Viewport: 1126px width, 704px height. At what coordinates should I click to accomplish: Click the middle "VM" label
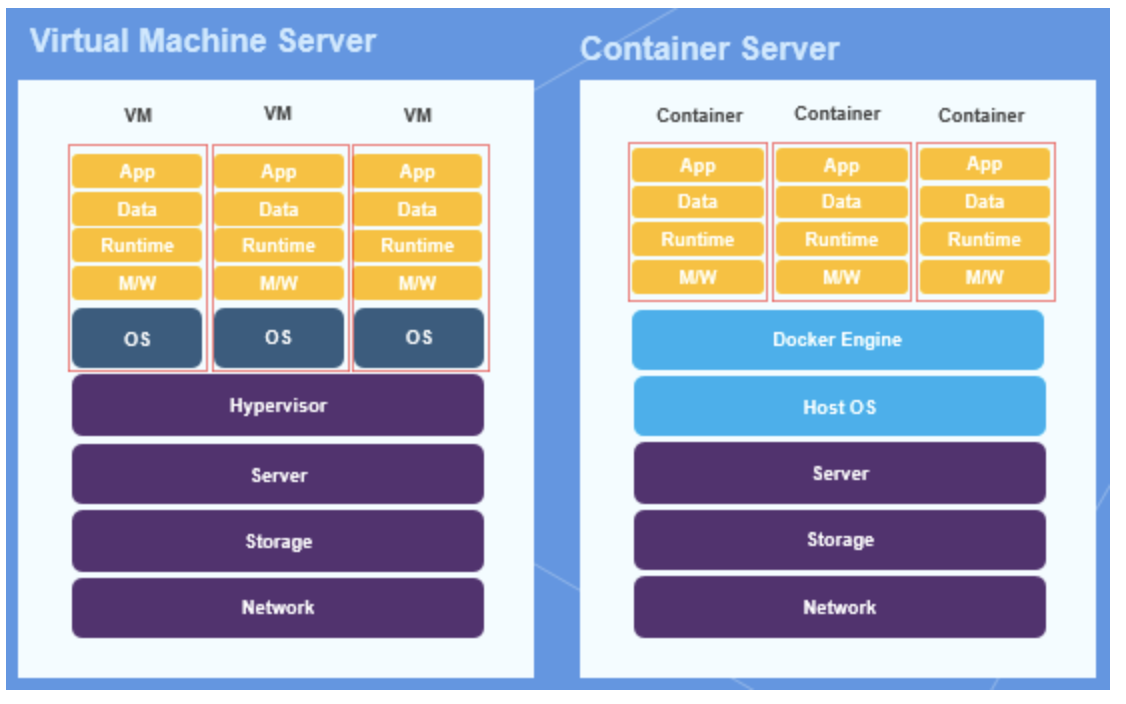pyautogui.click(x=278, y=114)
